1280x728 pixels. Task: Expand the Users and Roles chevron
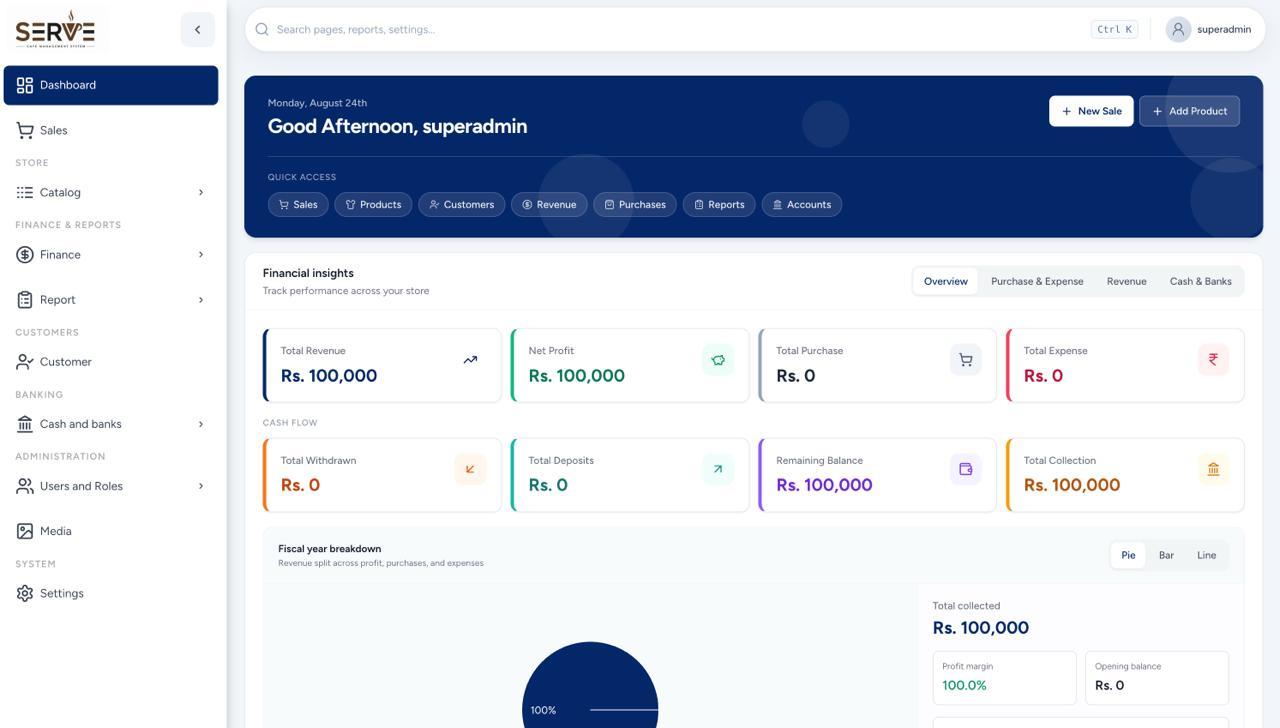201,486
